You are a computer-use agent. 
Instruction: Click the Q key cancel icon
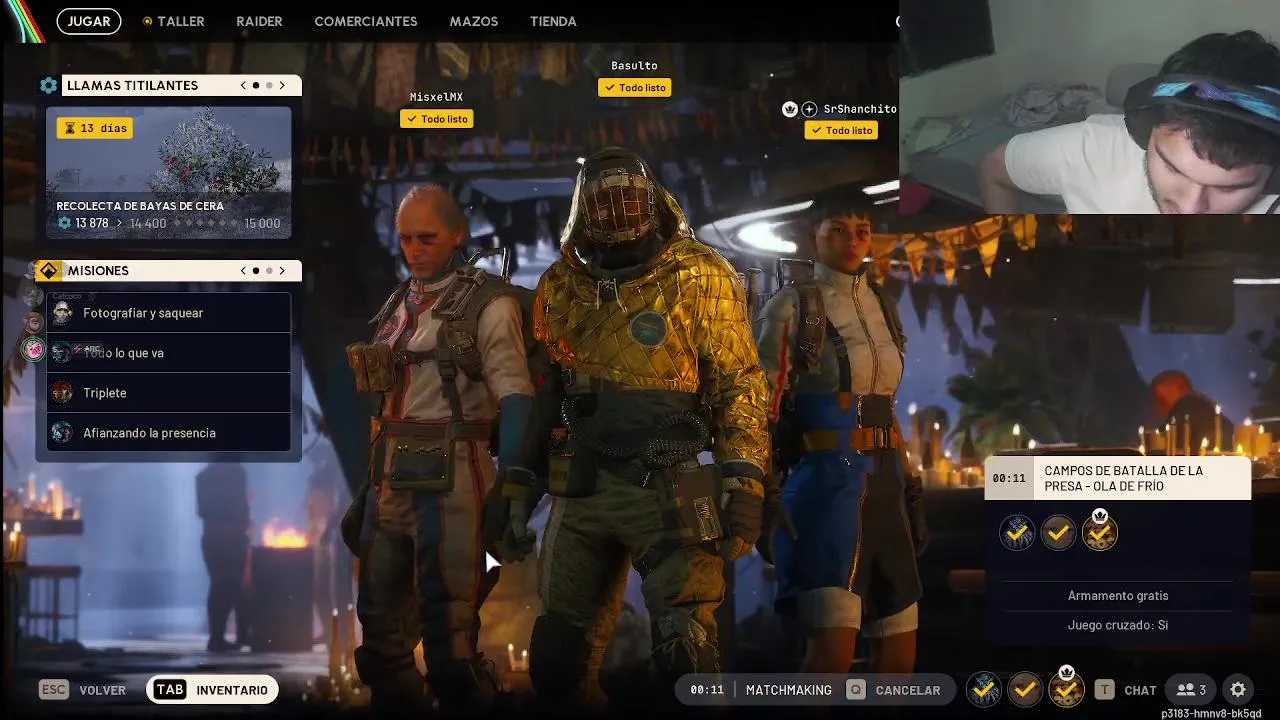click(x=855, y=690)
